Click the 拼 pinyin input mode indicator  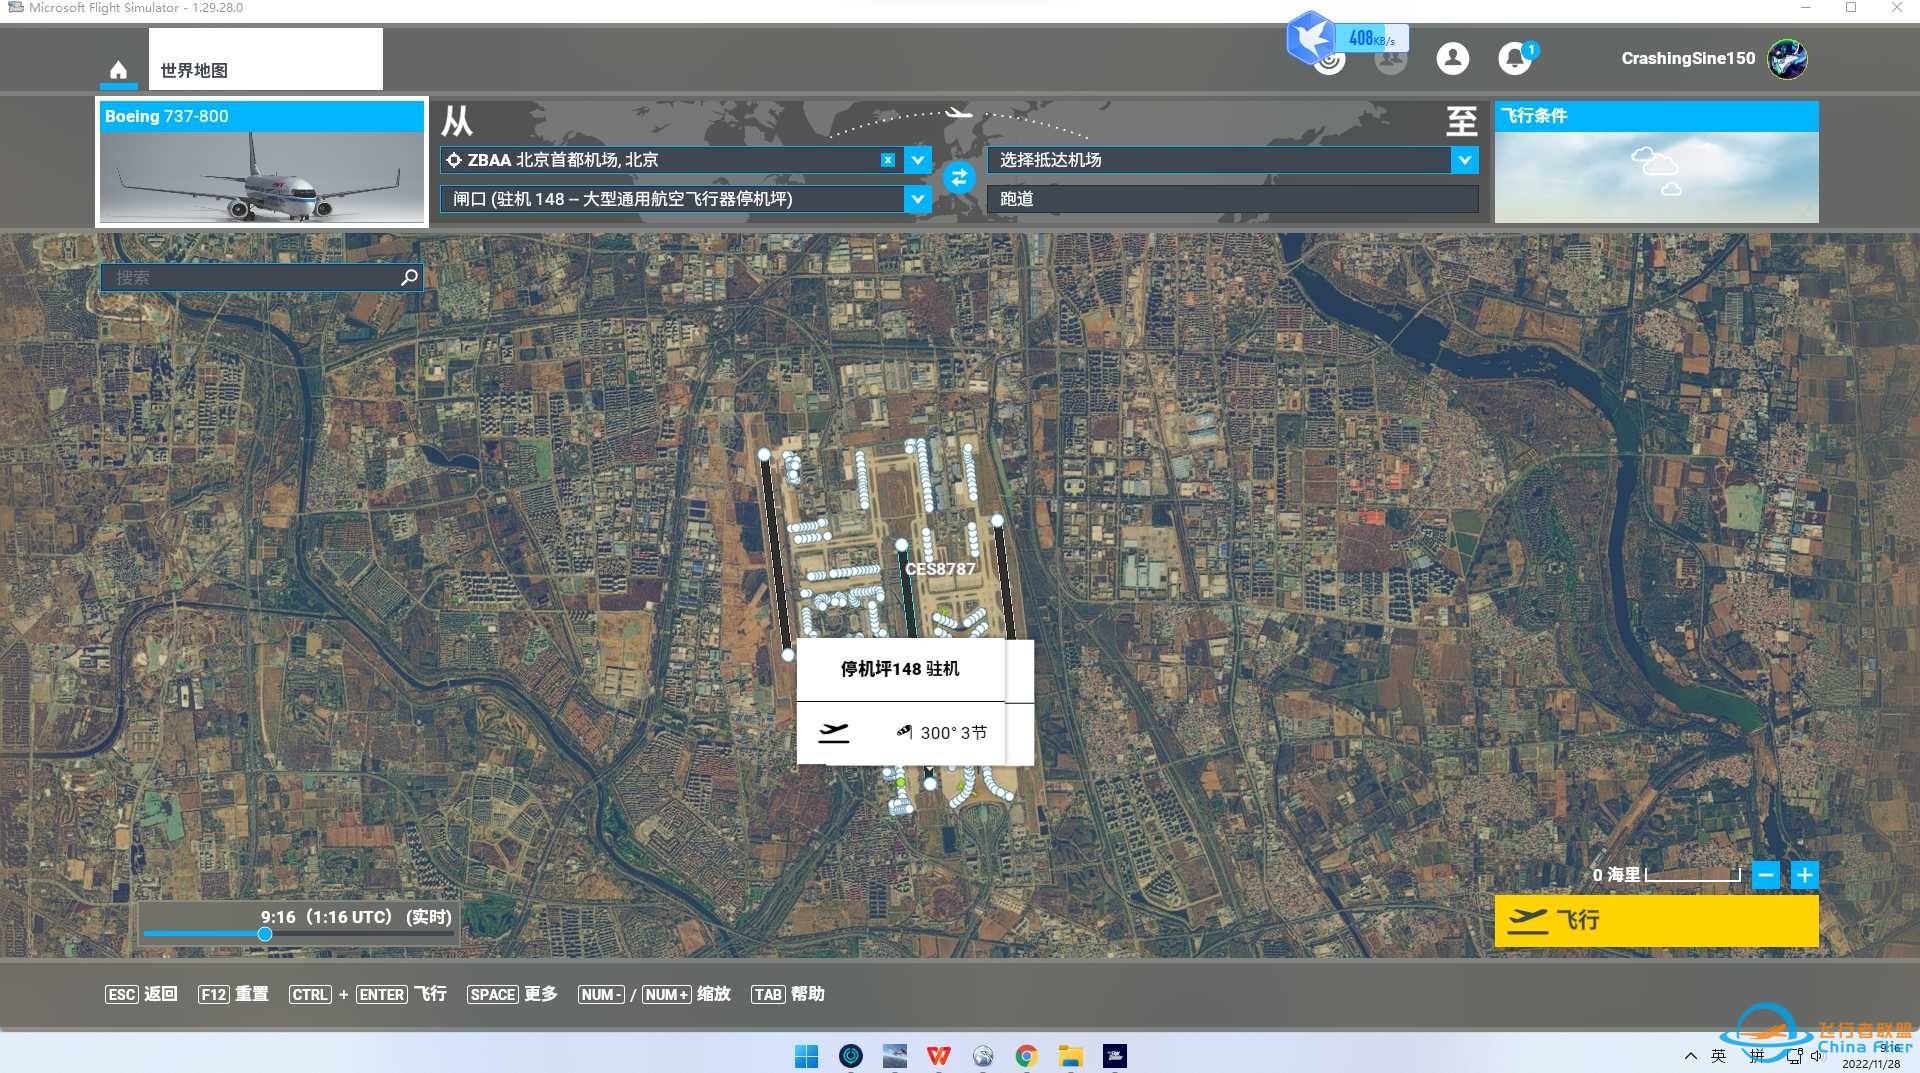coord(1756,1056)
